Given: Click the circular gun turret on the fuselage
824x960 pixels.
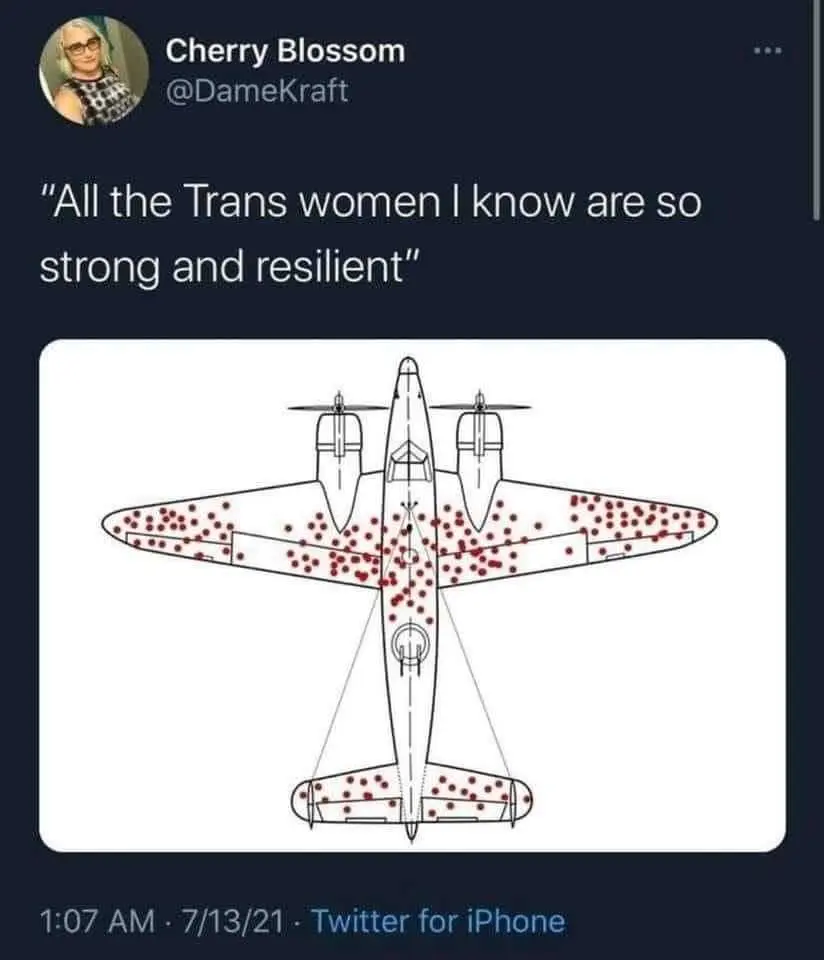Looking at the screenshot, I should click(410, 640).
